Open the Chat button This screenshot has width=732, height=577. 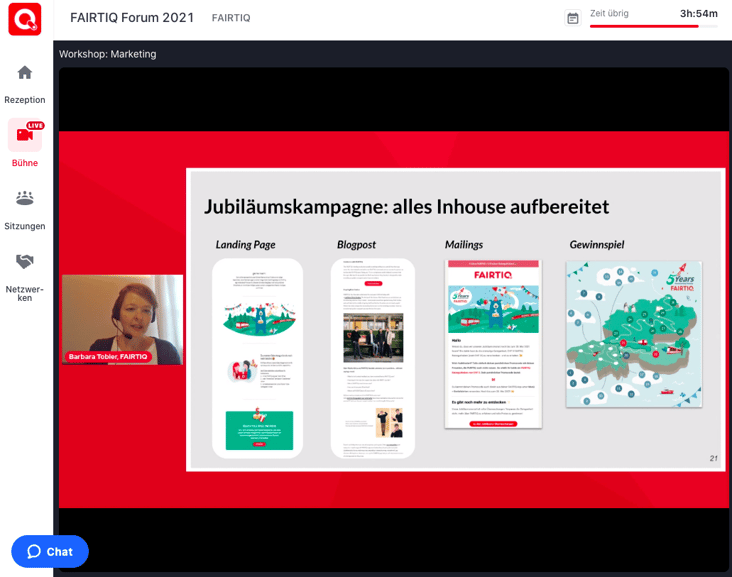50,551
